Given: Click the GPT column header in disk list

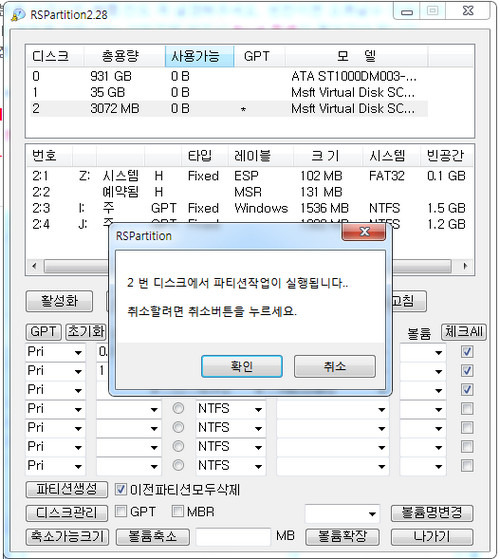Looking at the screenshot, I should (x=259, y=56).
